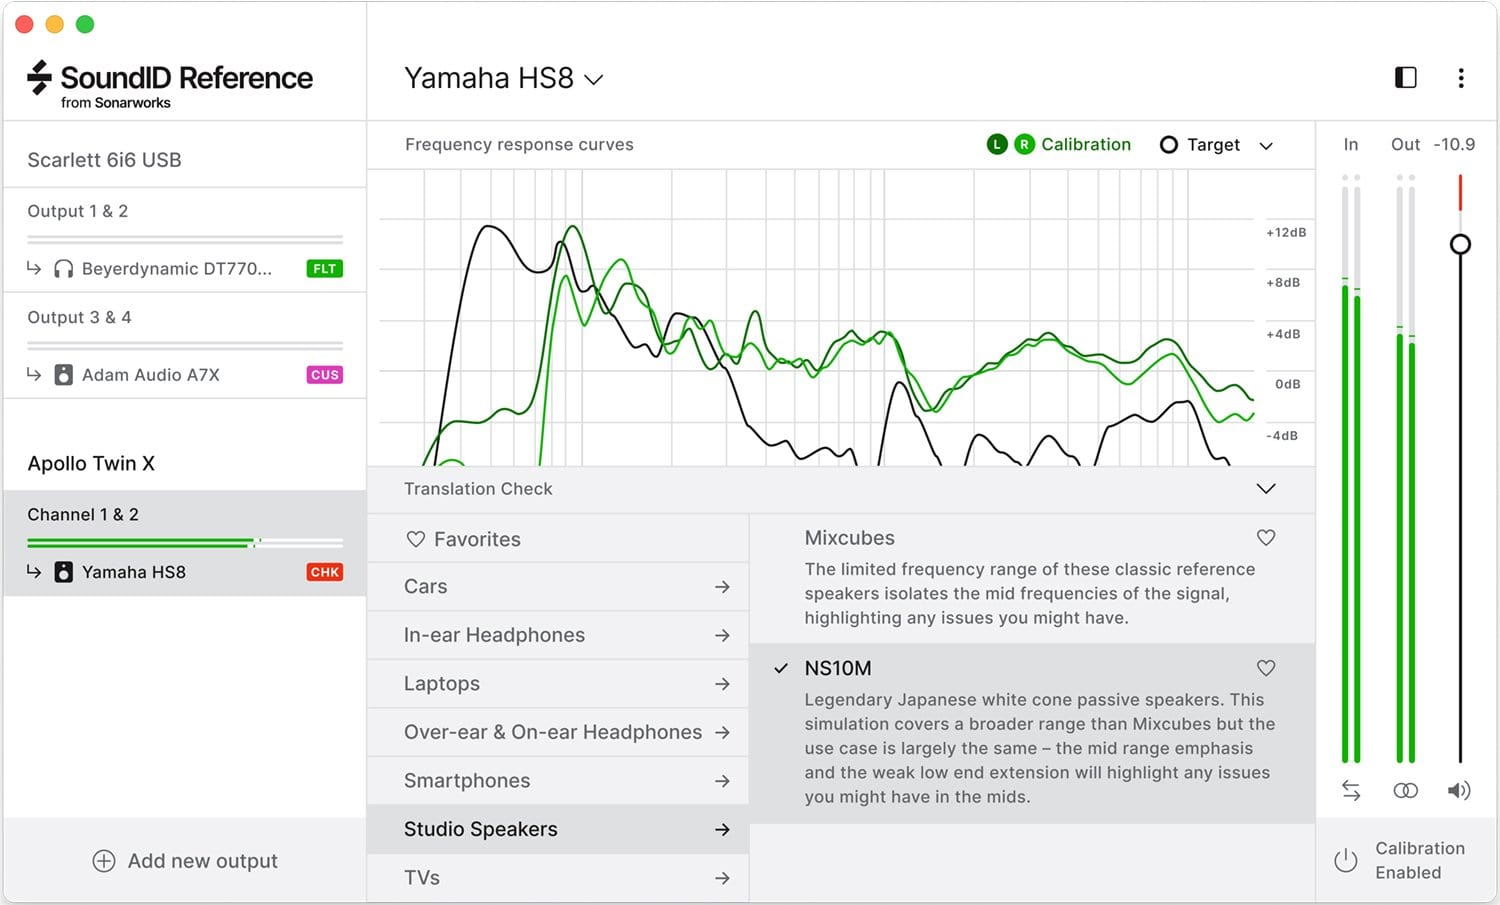
Task: Click the In level meter
Action: click(x=1351, y=469)
